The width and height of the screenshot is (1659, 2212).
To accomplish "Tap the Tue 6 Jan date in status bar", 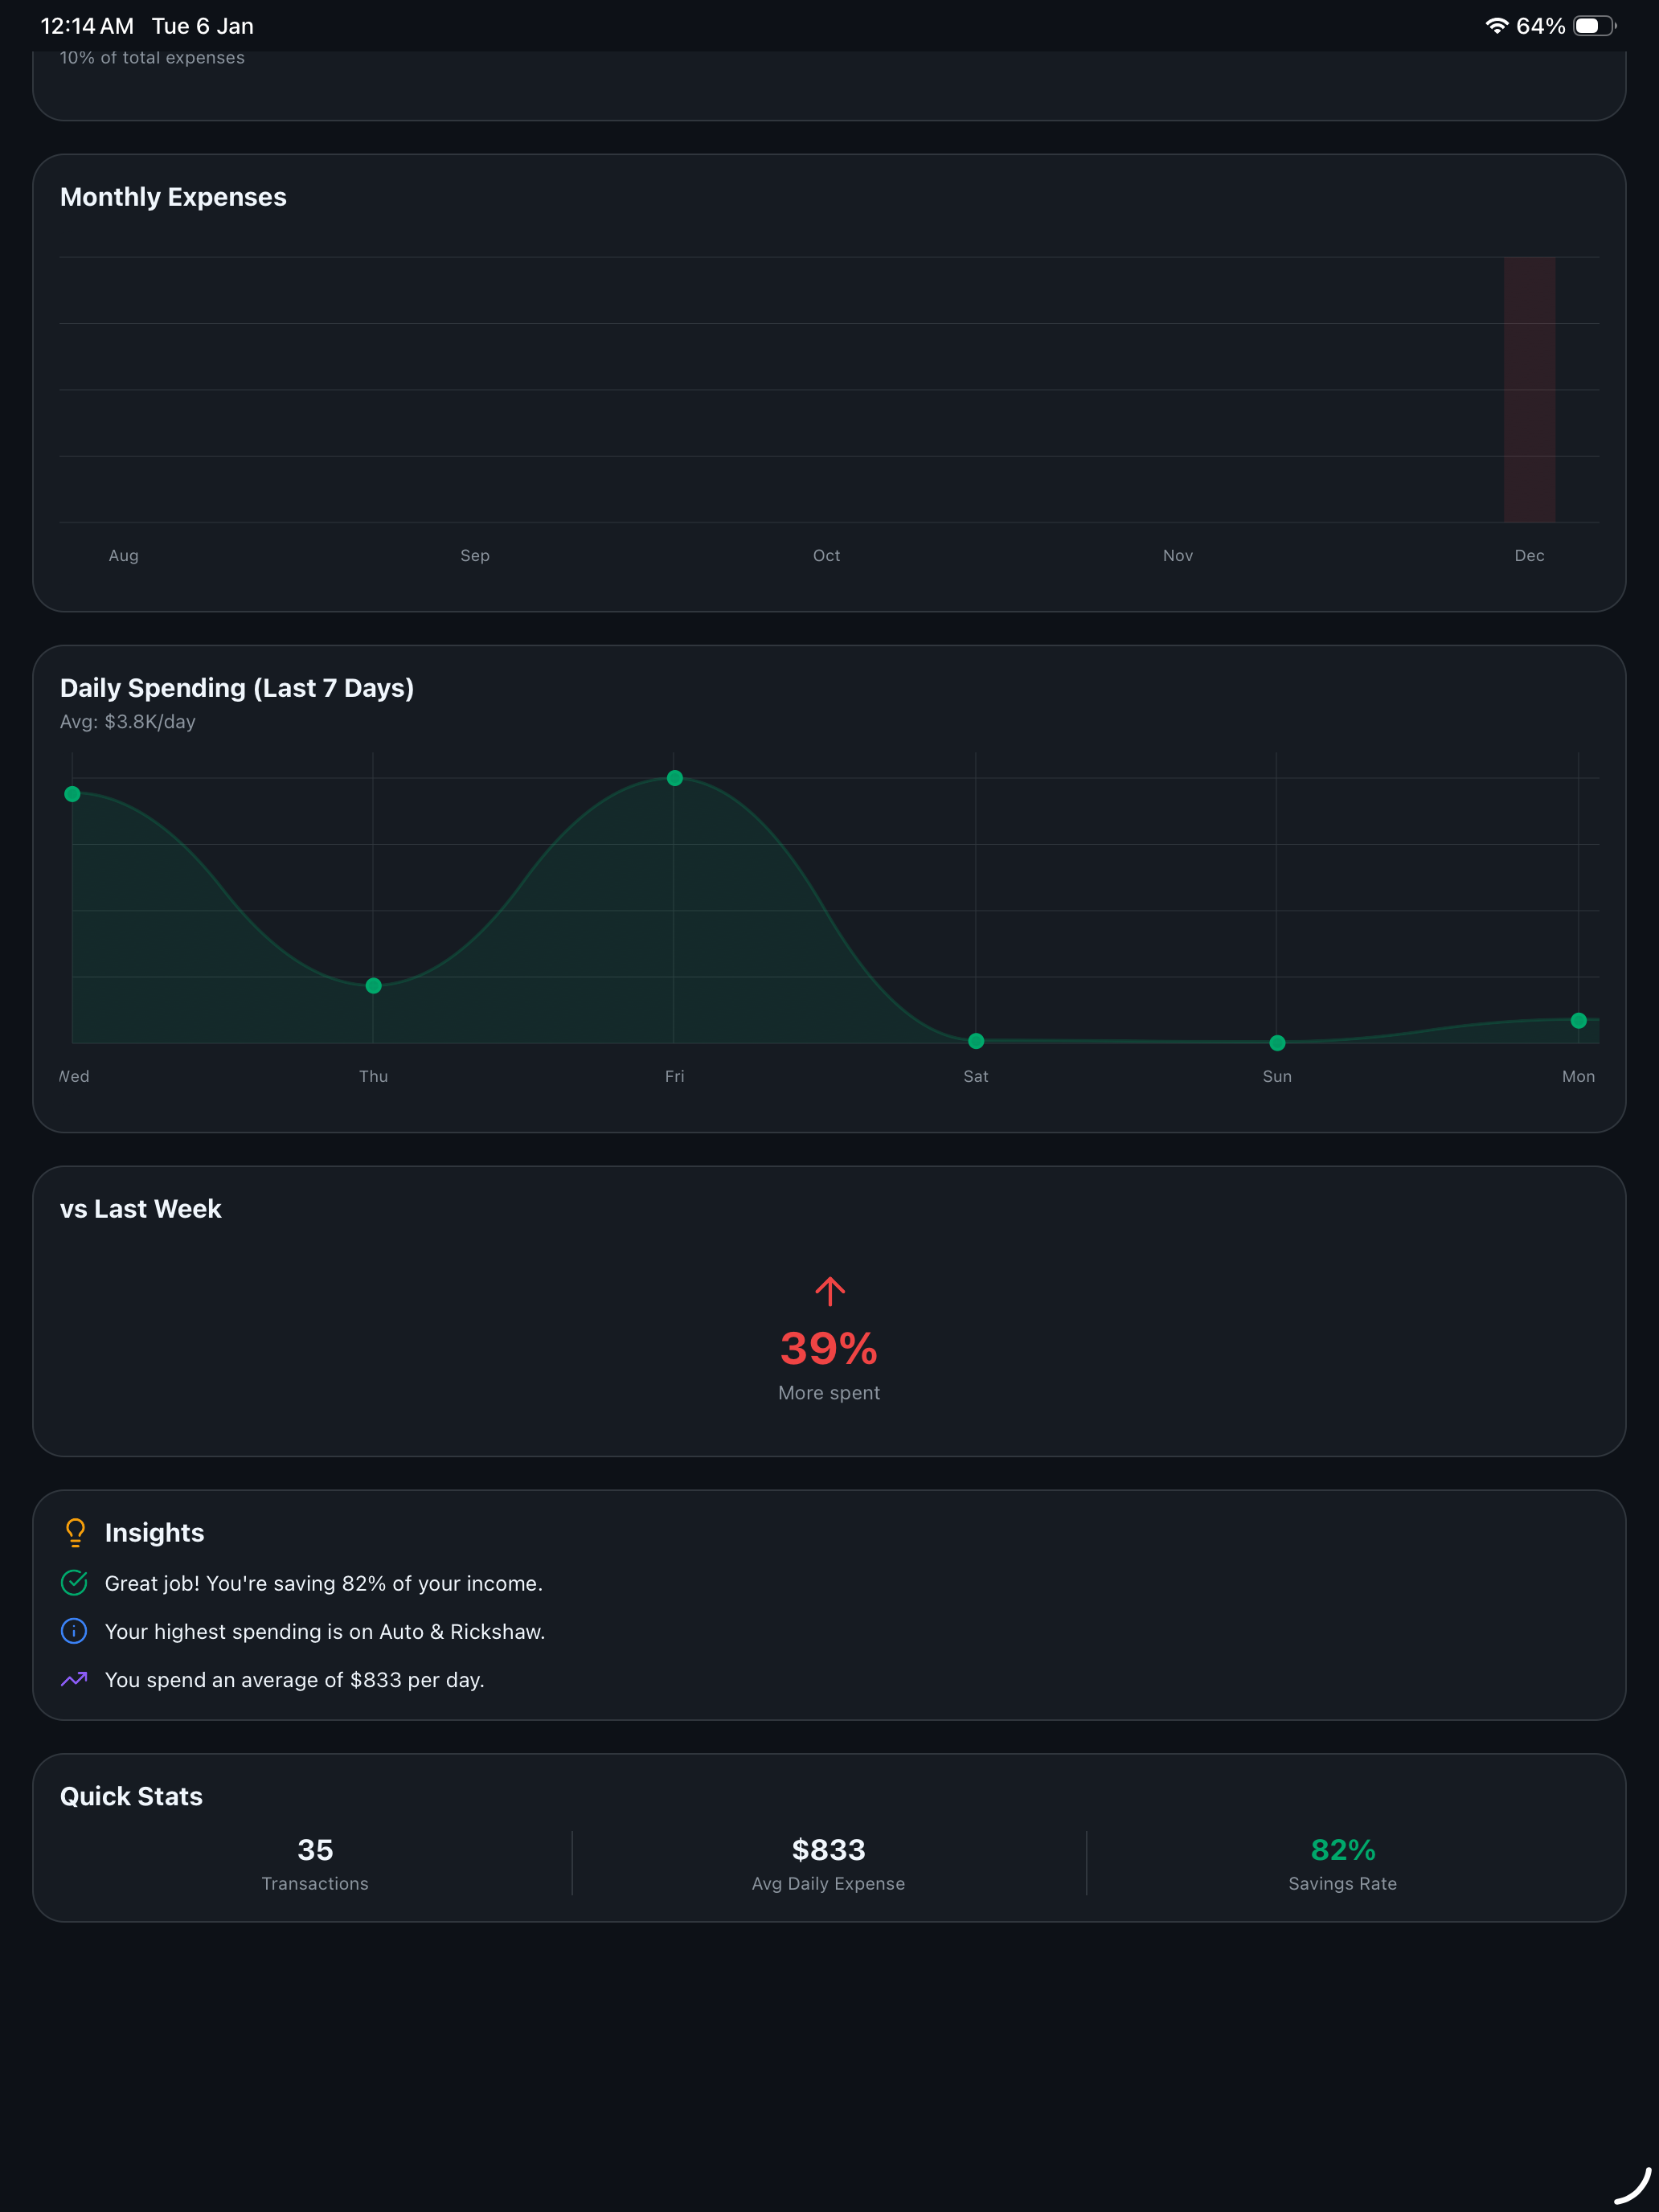I will coord(203,26).
